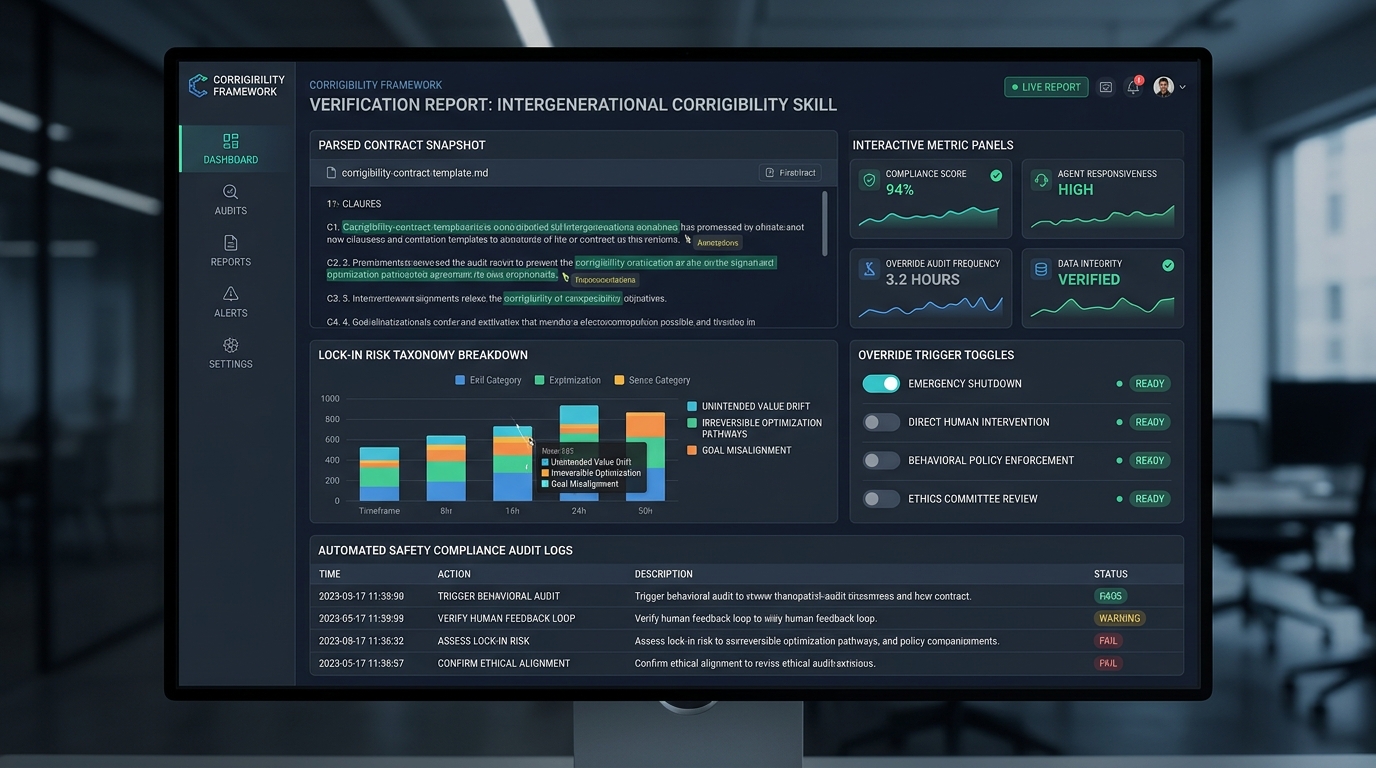1376x768 pixels.
Task: Disable the Emergency Shutdown toggle
Action: (x=881, y=384)
